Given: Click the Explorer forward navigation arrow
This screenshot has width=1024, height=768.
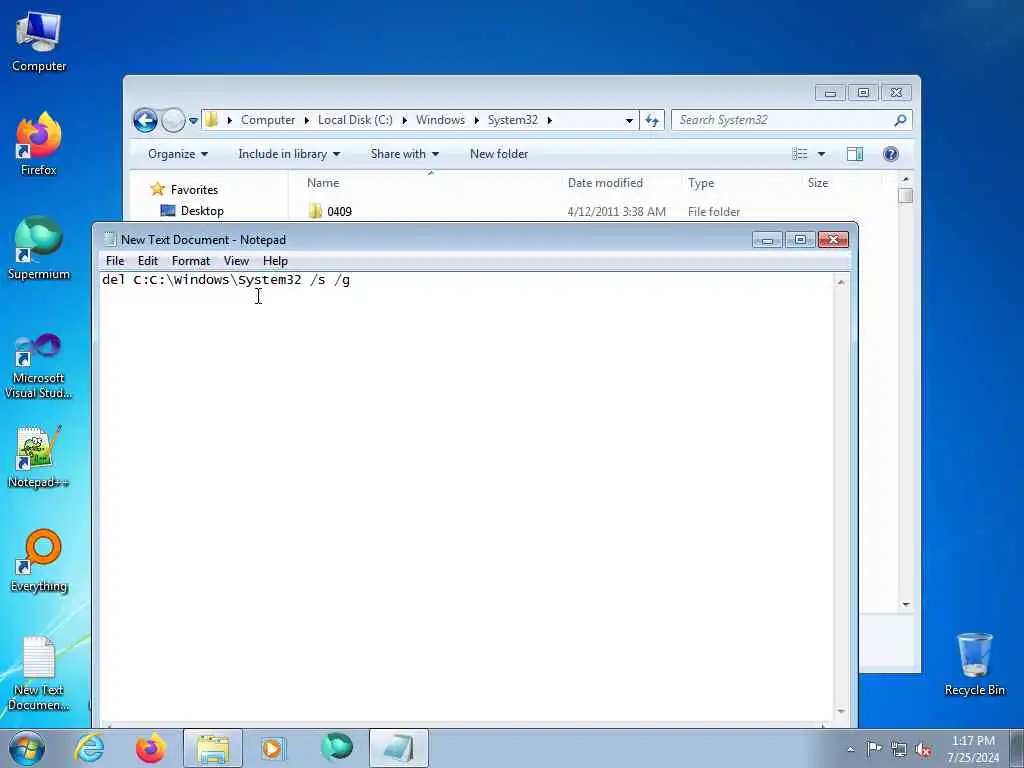Looking at the screenshot, I should click(173, 120).
